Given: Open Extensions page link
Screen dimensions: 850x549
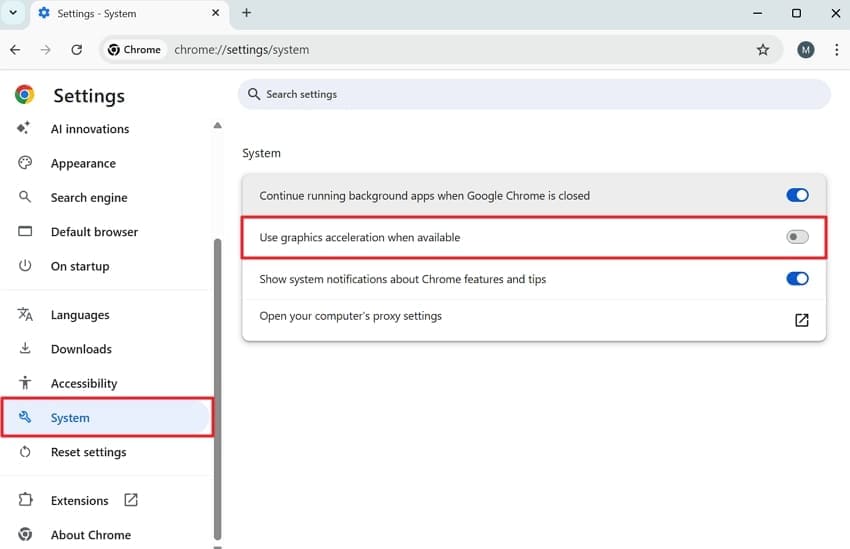Looking at the screenshot, I should tap(80, 500).
